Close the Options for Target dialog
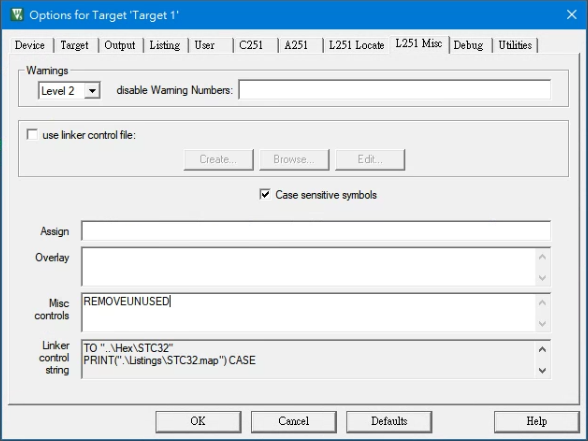Image resolution: width=588 pixels, height=441 pixels. coord(572,15)
